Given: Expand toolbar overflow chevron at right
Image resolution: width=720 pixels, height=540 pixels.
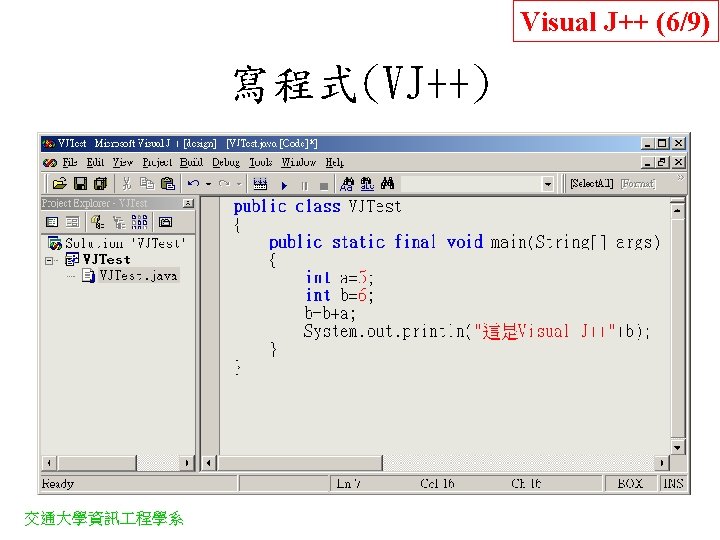Looking at the screenshot, I should 681,178.
